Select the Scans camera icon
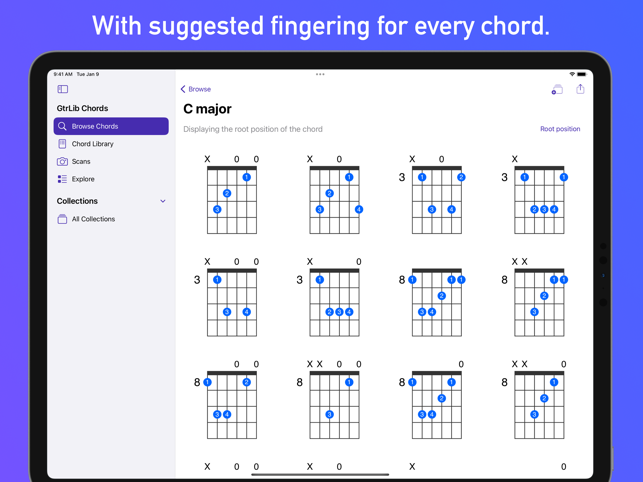 click(62, 162)
